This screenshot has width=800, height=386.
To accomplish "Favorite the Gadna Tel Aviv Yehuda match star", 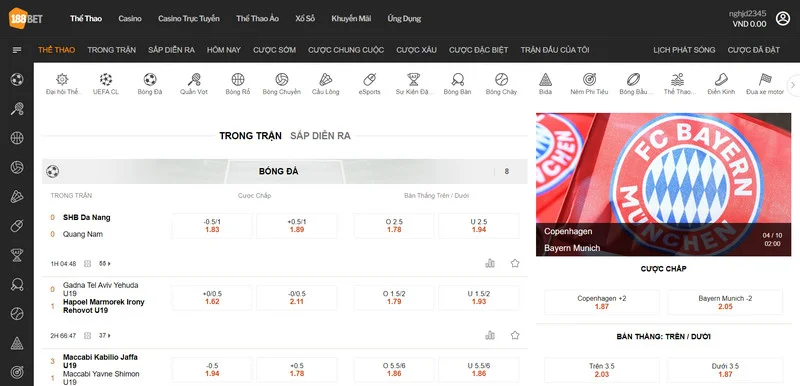I will coord(515,335).
